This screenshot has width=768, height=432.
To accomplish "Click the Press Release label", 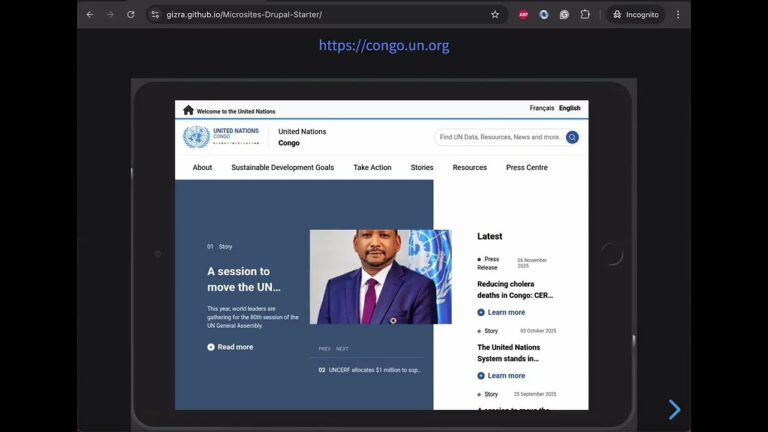I will click(488, 263).
